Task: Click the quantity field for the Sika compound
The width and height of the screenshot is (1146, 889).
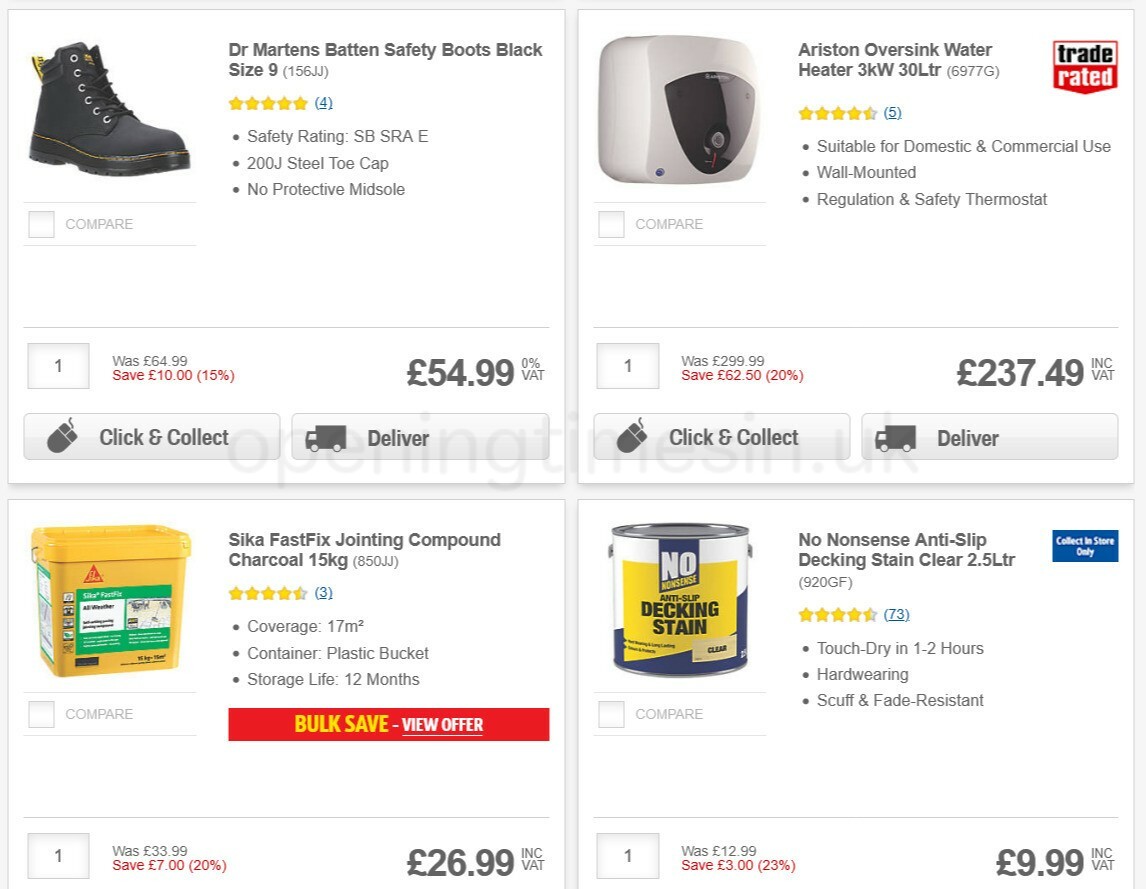Action: tap(57, 856)
